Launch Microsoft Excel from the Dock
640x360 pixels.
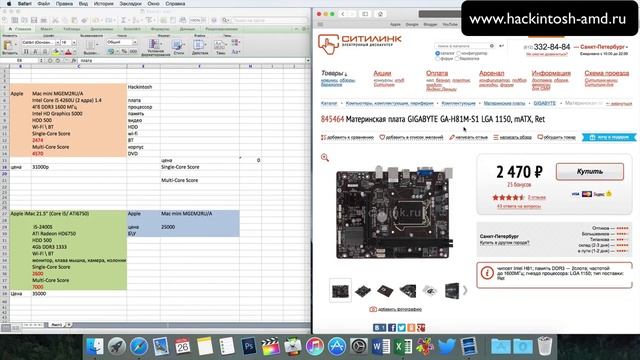pos(403,347)
